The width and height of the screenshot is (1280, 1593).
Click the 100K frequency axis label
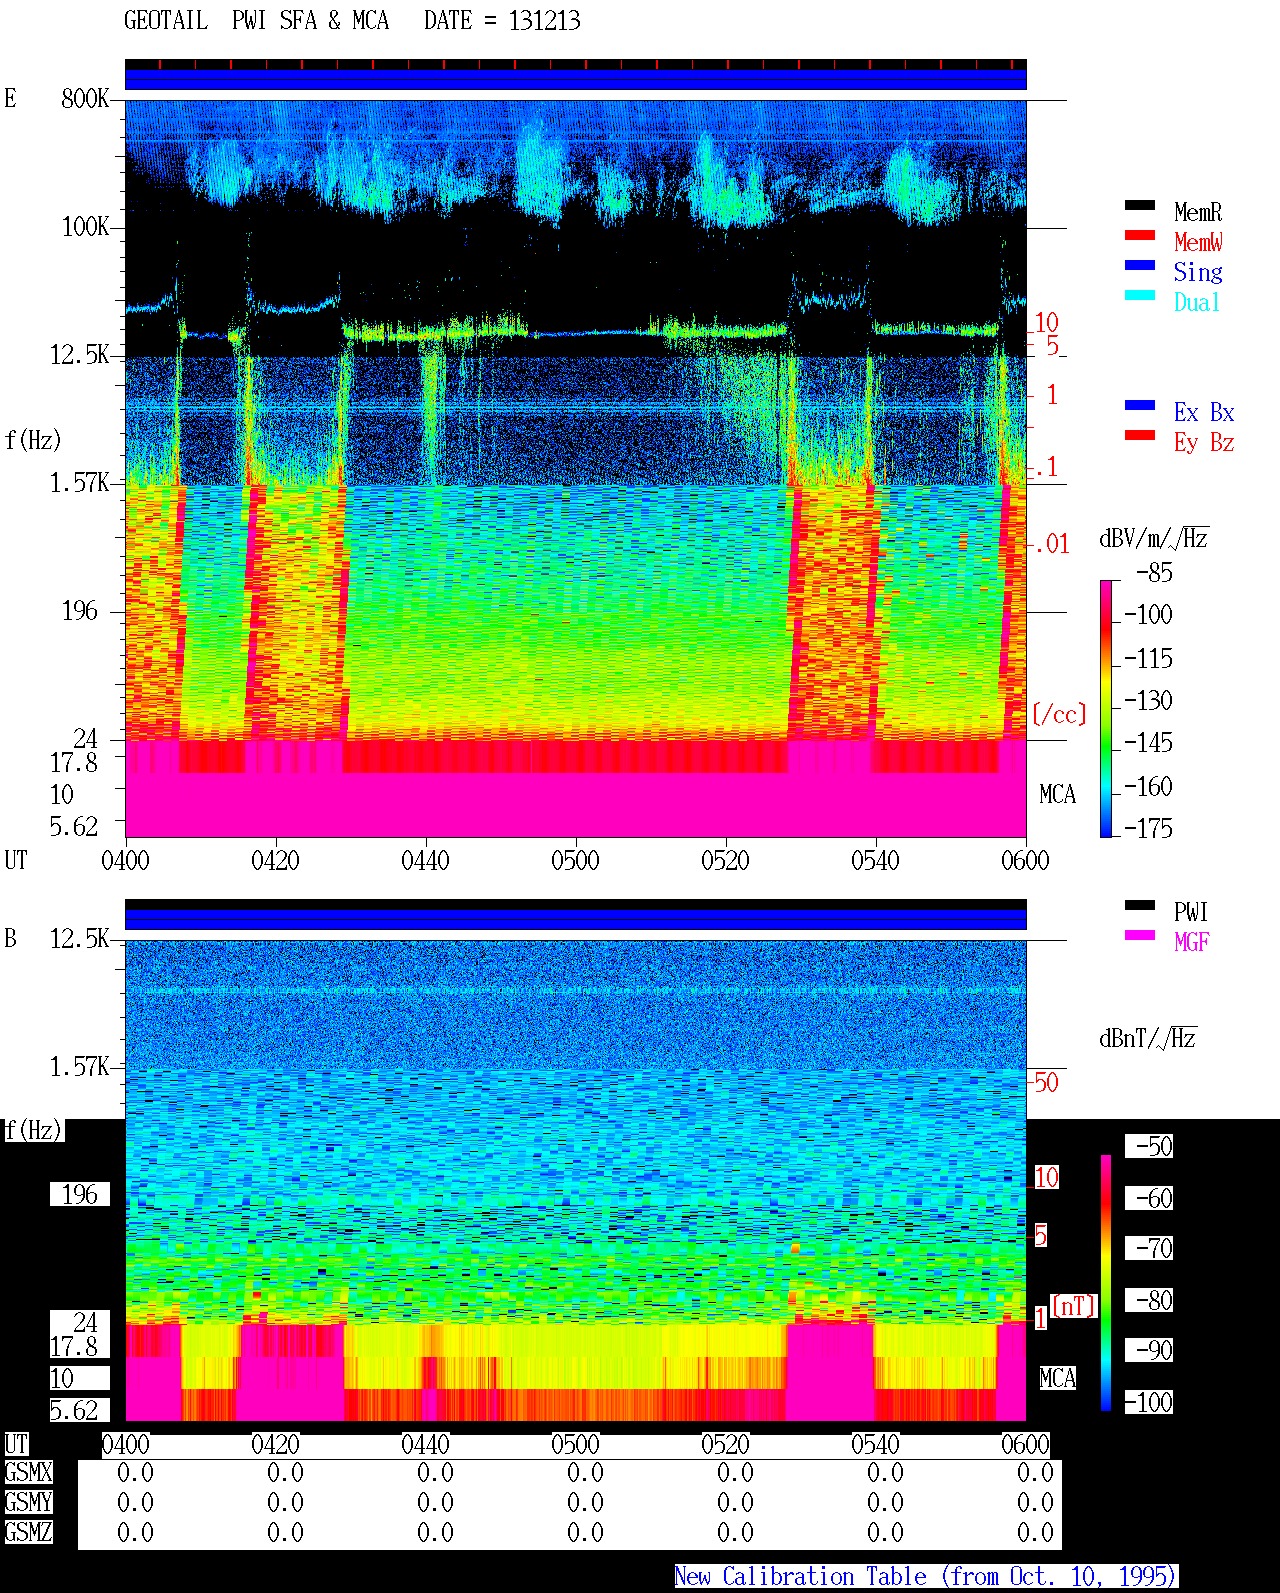pos(85,227)
